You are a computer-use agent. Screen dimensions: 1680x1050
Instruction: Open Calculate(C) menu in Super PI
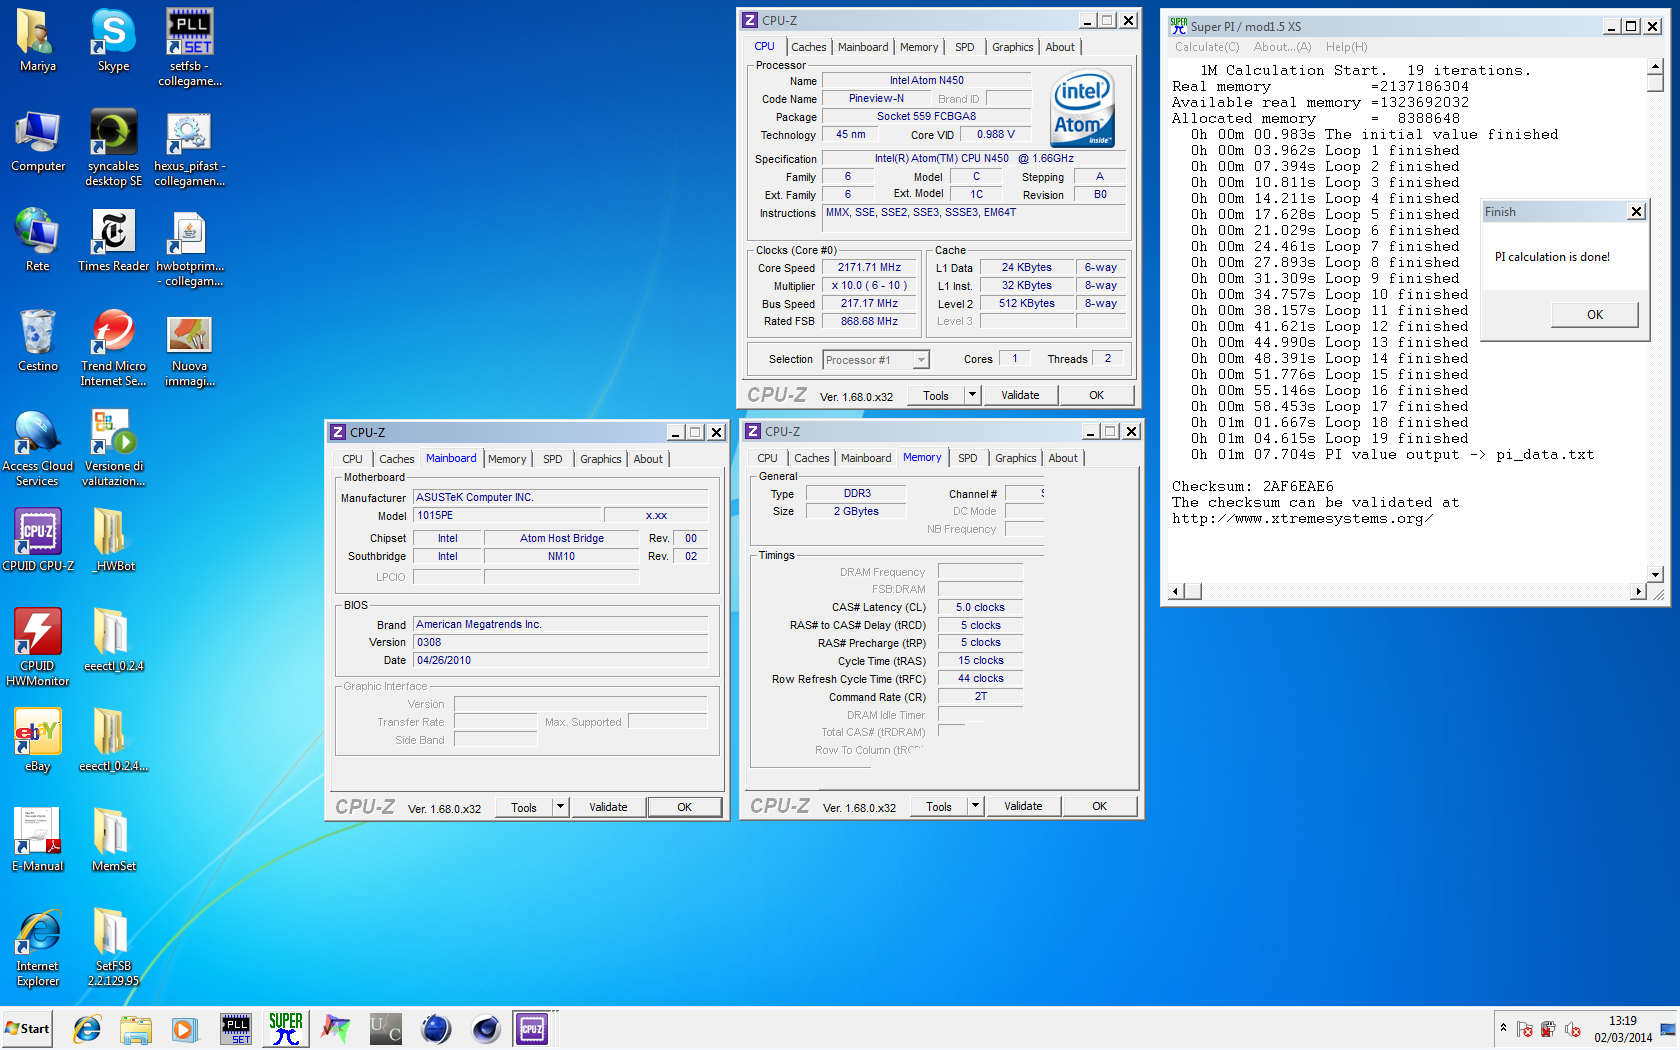[1206, 47]
